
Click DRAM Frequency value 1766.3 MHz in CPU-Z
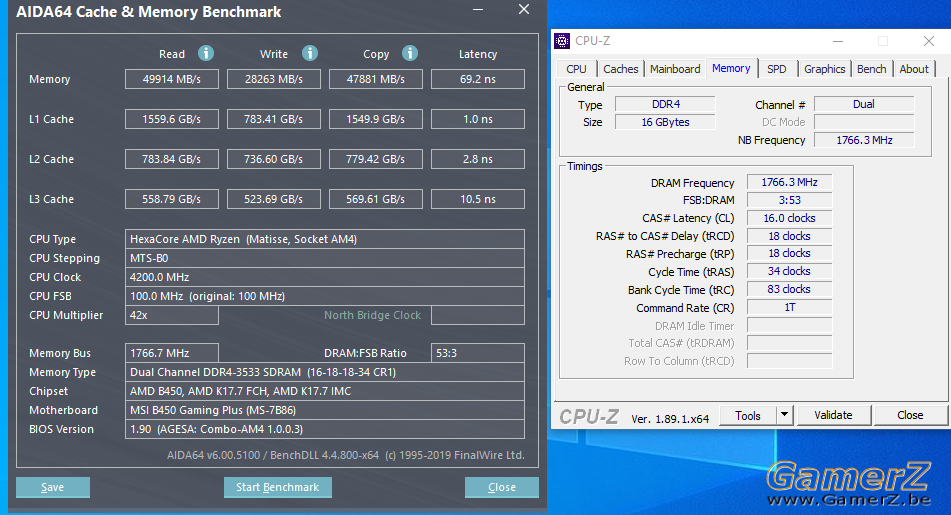[x=789, y=182]
